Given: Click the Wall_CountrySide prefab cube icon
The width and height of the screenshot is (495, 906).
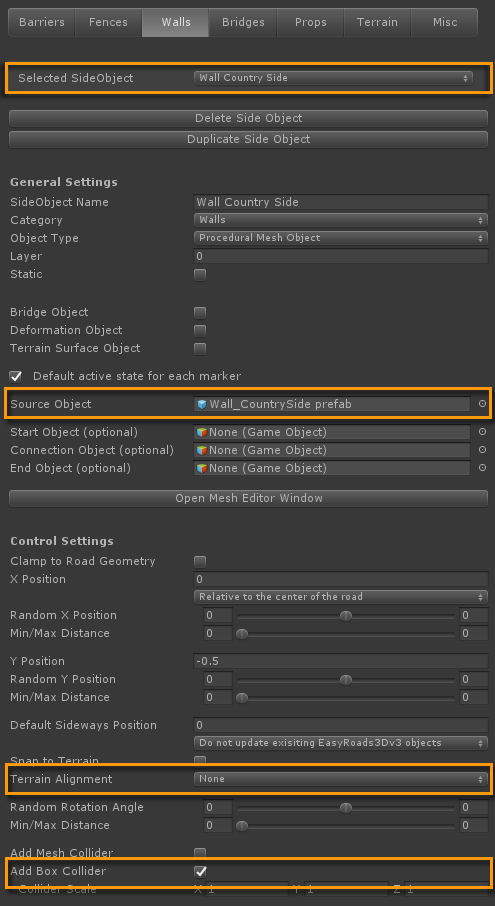Looking at the screenshot, I should (202, 404).
